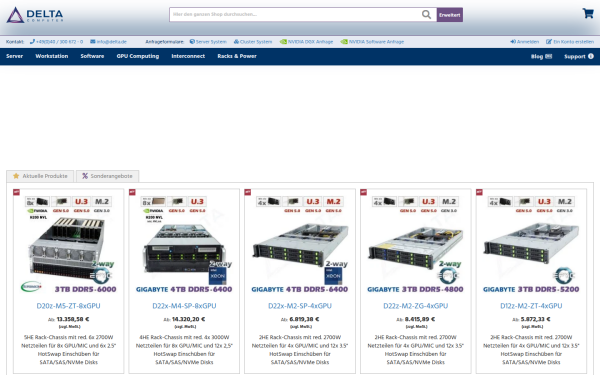Click the D12z-M2-ZT-4xGPU server image

[x=531, y=244]
